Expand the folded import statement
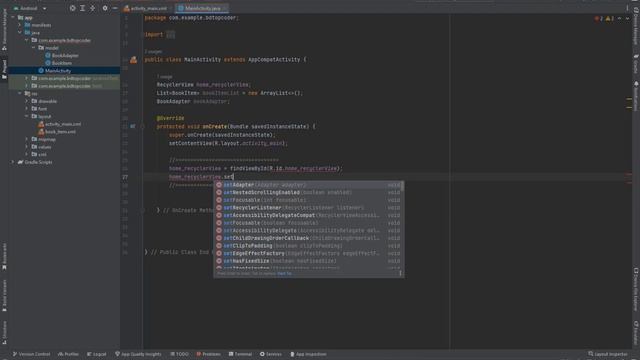Screen dimensions: 640x360 coord(171,35)
